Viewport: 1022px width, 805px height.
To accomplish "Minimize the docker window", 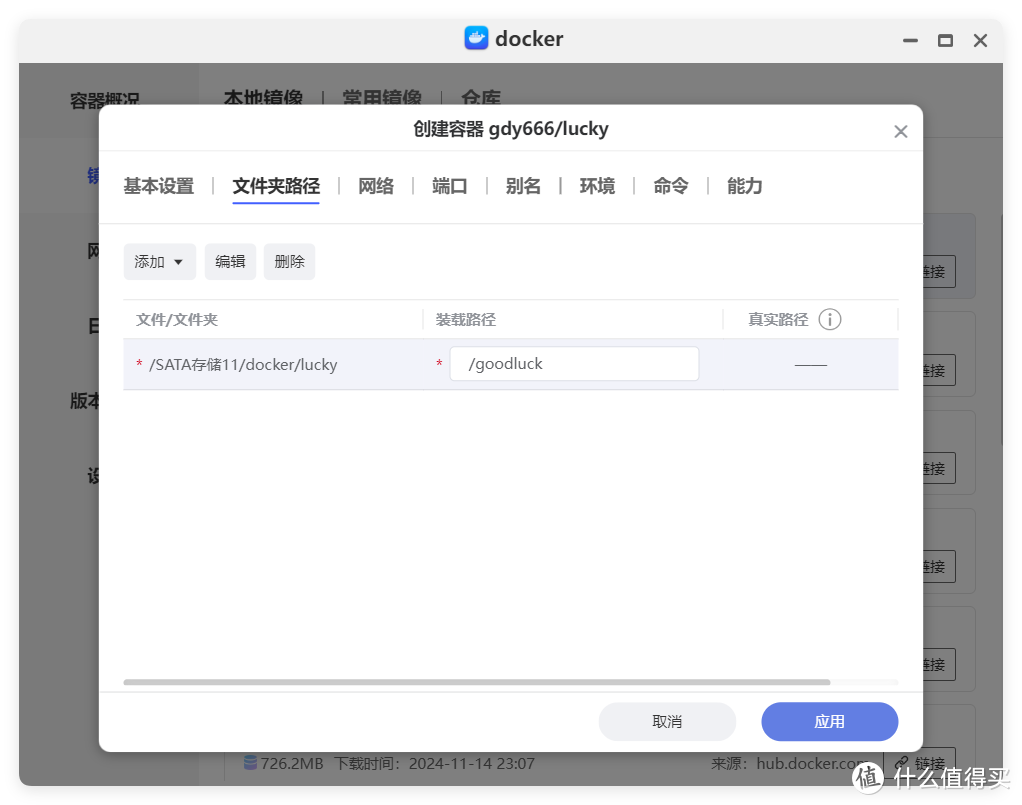I will 910,40.
